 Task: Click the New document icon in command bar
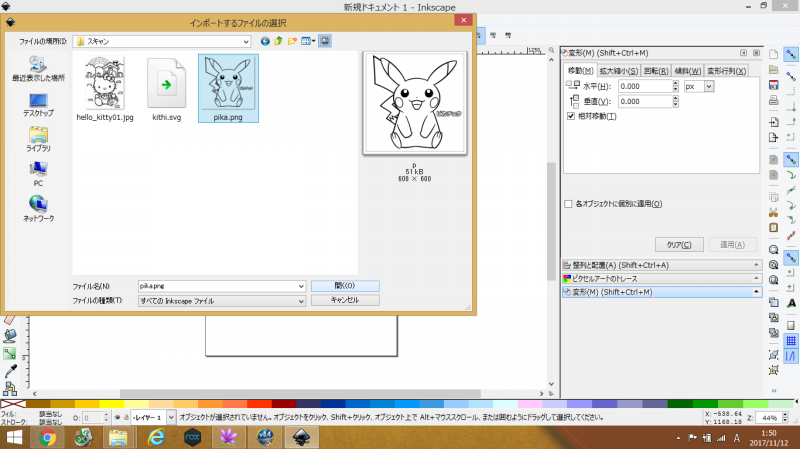[773, 55]
